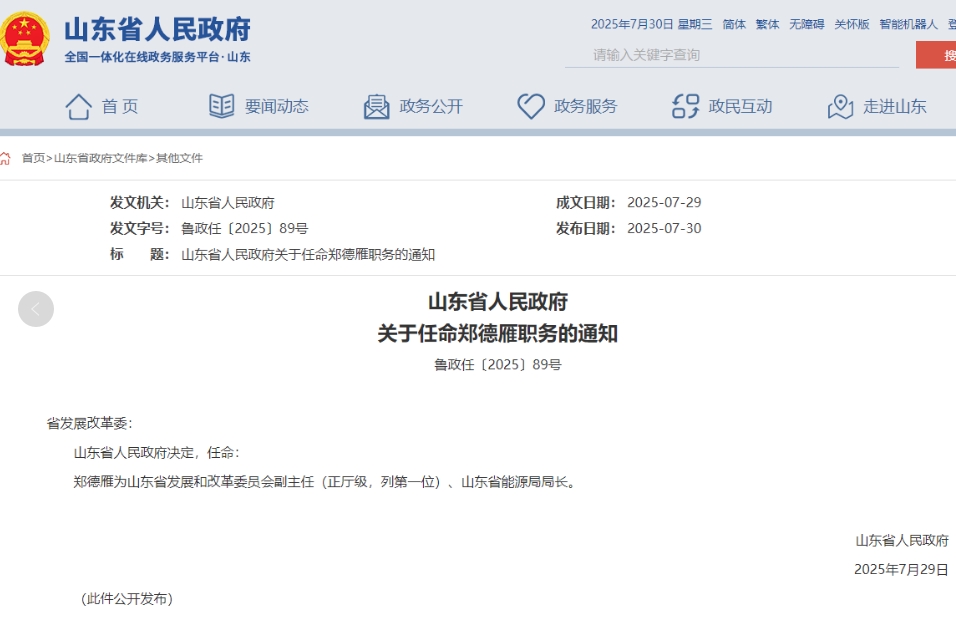Click the interaction icon beside 政民互动

[x=685, y=106]
